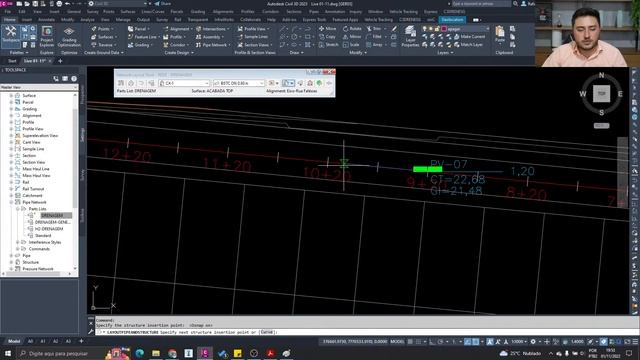
Task: Click the Undo arrow in quick access toolbar
Action: [x=68, y=4]
